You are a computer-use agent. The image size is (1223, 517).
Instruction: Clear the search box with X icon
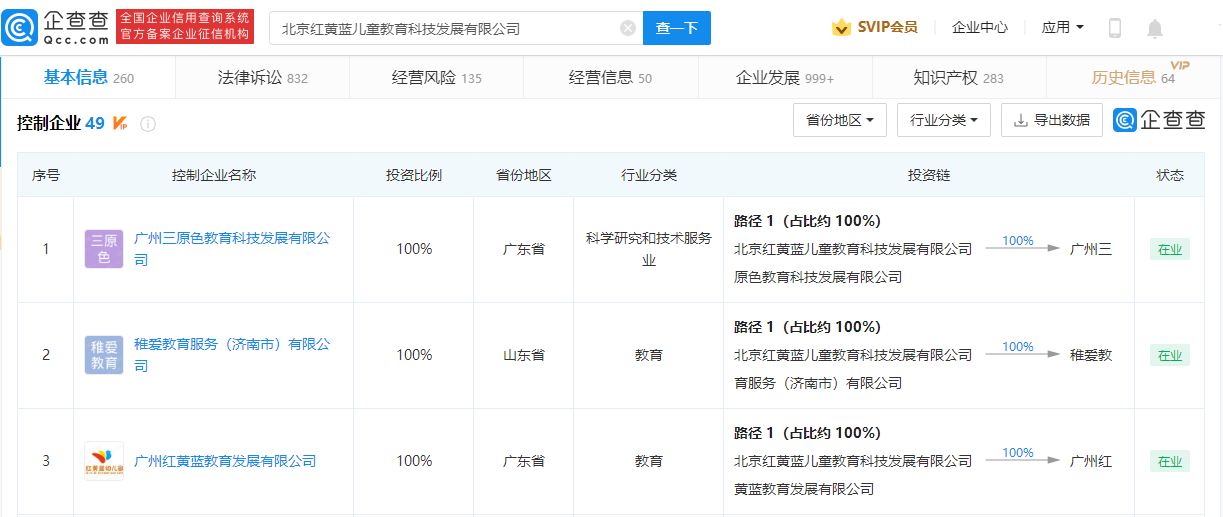click(628, 28)
